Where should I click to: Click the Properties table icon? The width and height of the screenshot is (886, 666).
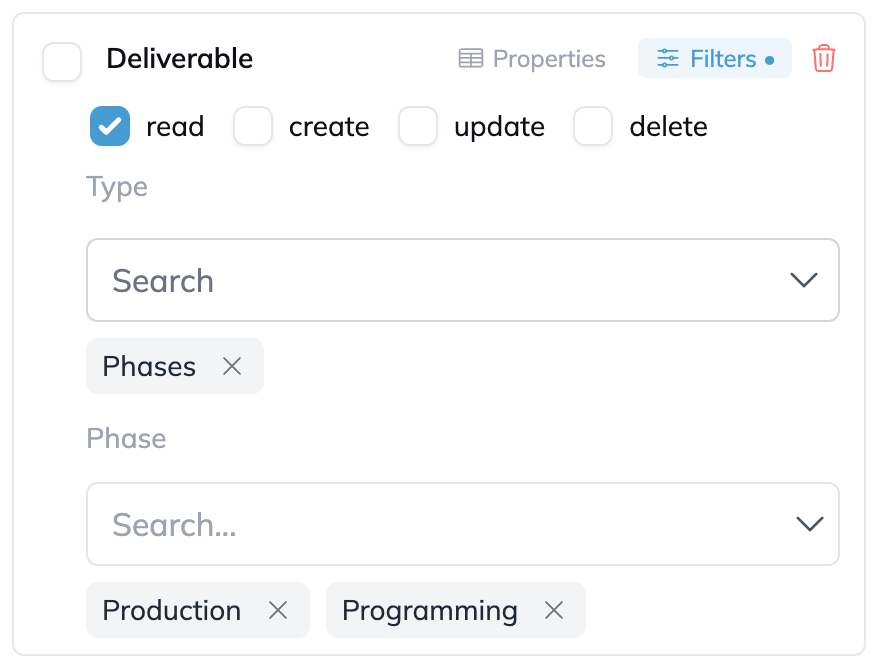471,58
